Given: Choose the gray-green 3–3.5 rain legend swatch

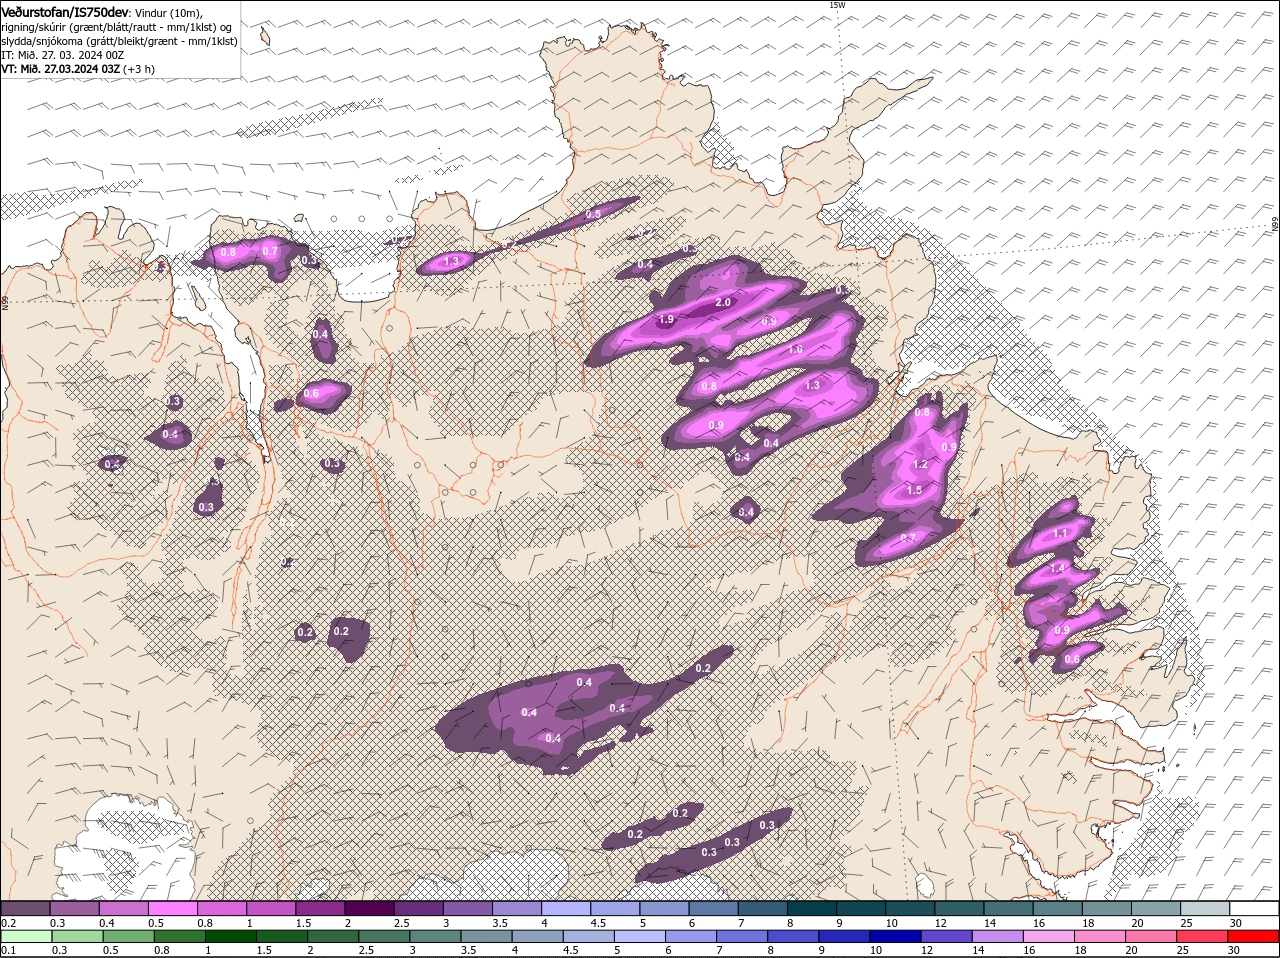Looking at the screenshot, I should pos(436,937).
